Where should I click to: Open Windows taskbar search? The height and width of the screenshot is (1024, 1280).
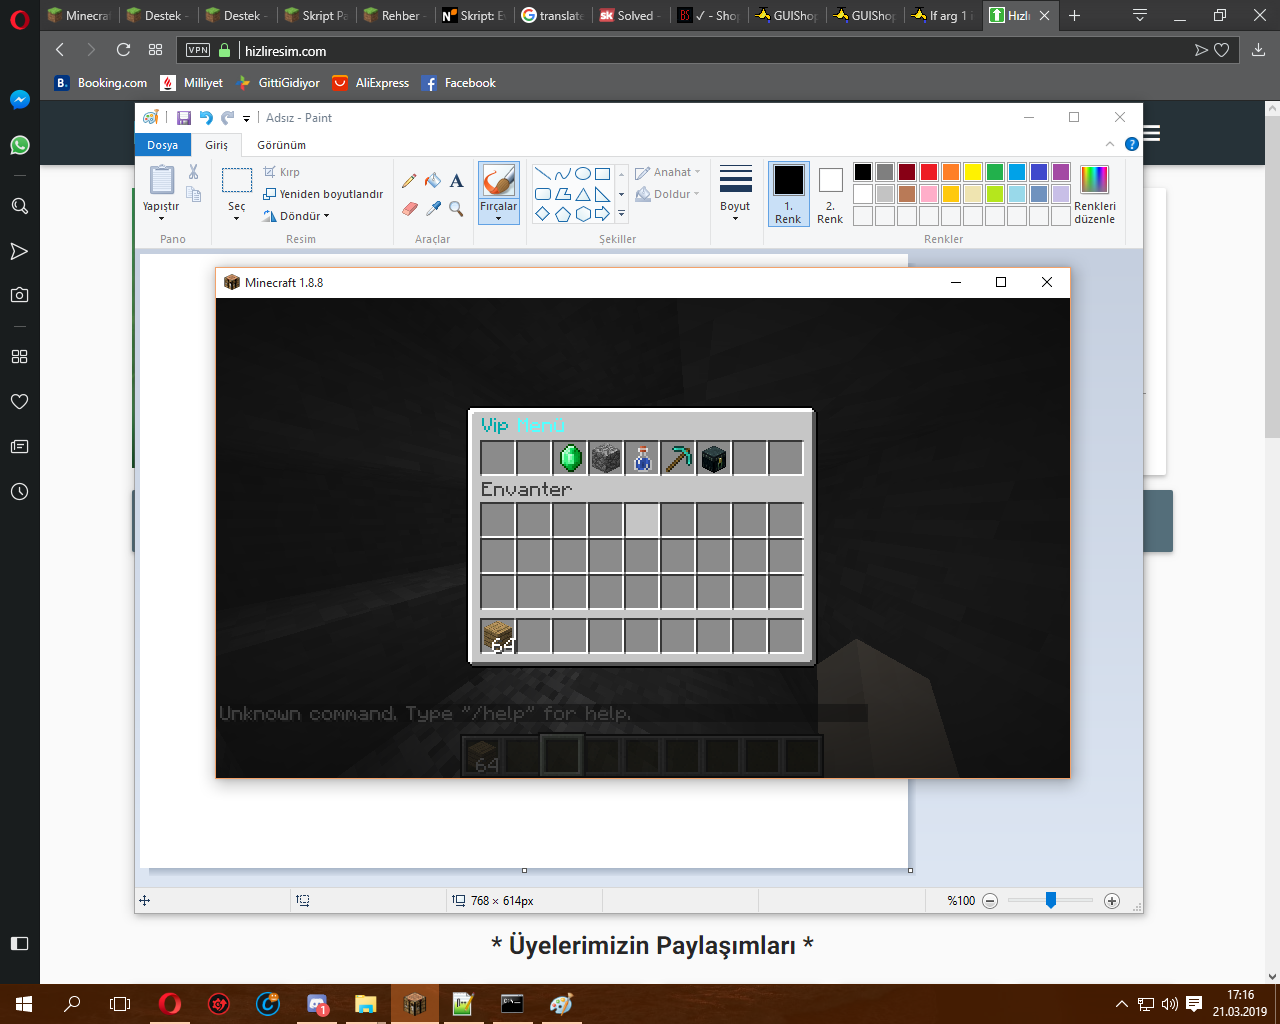72,1003
